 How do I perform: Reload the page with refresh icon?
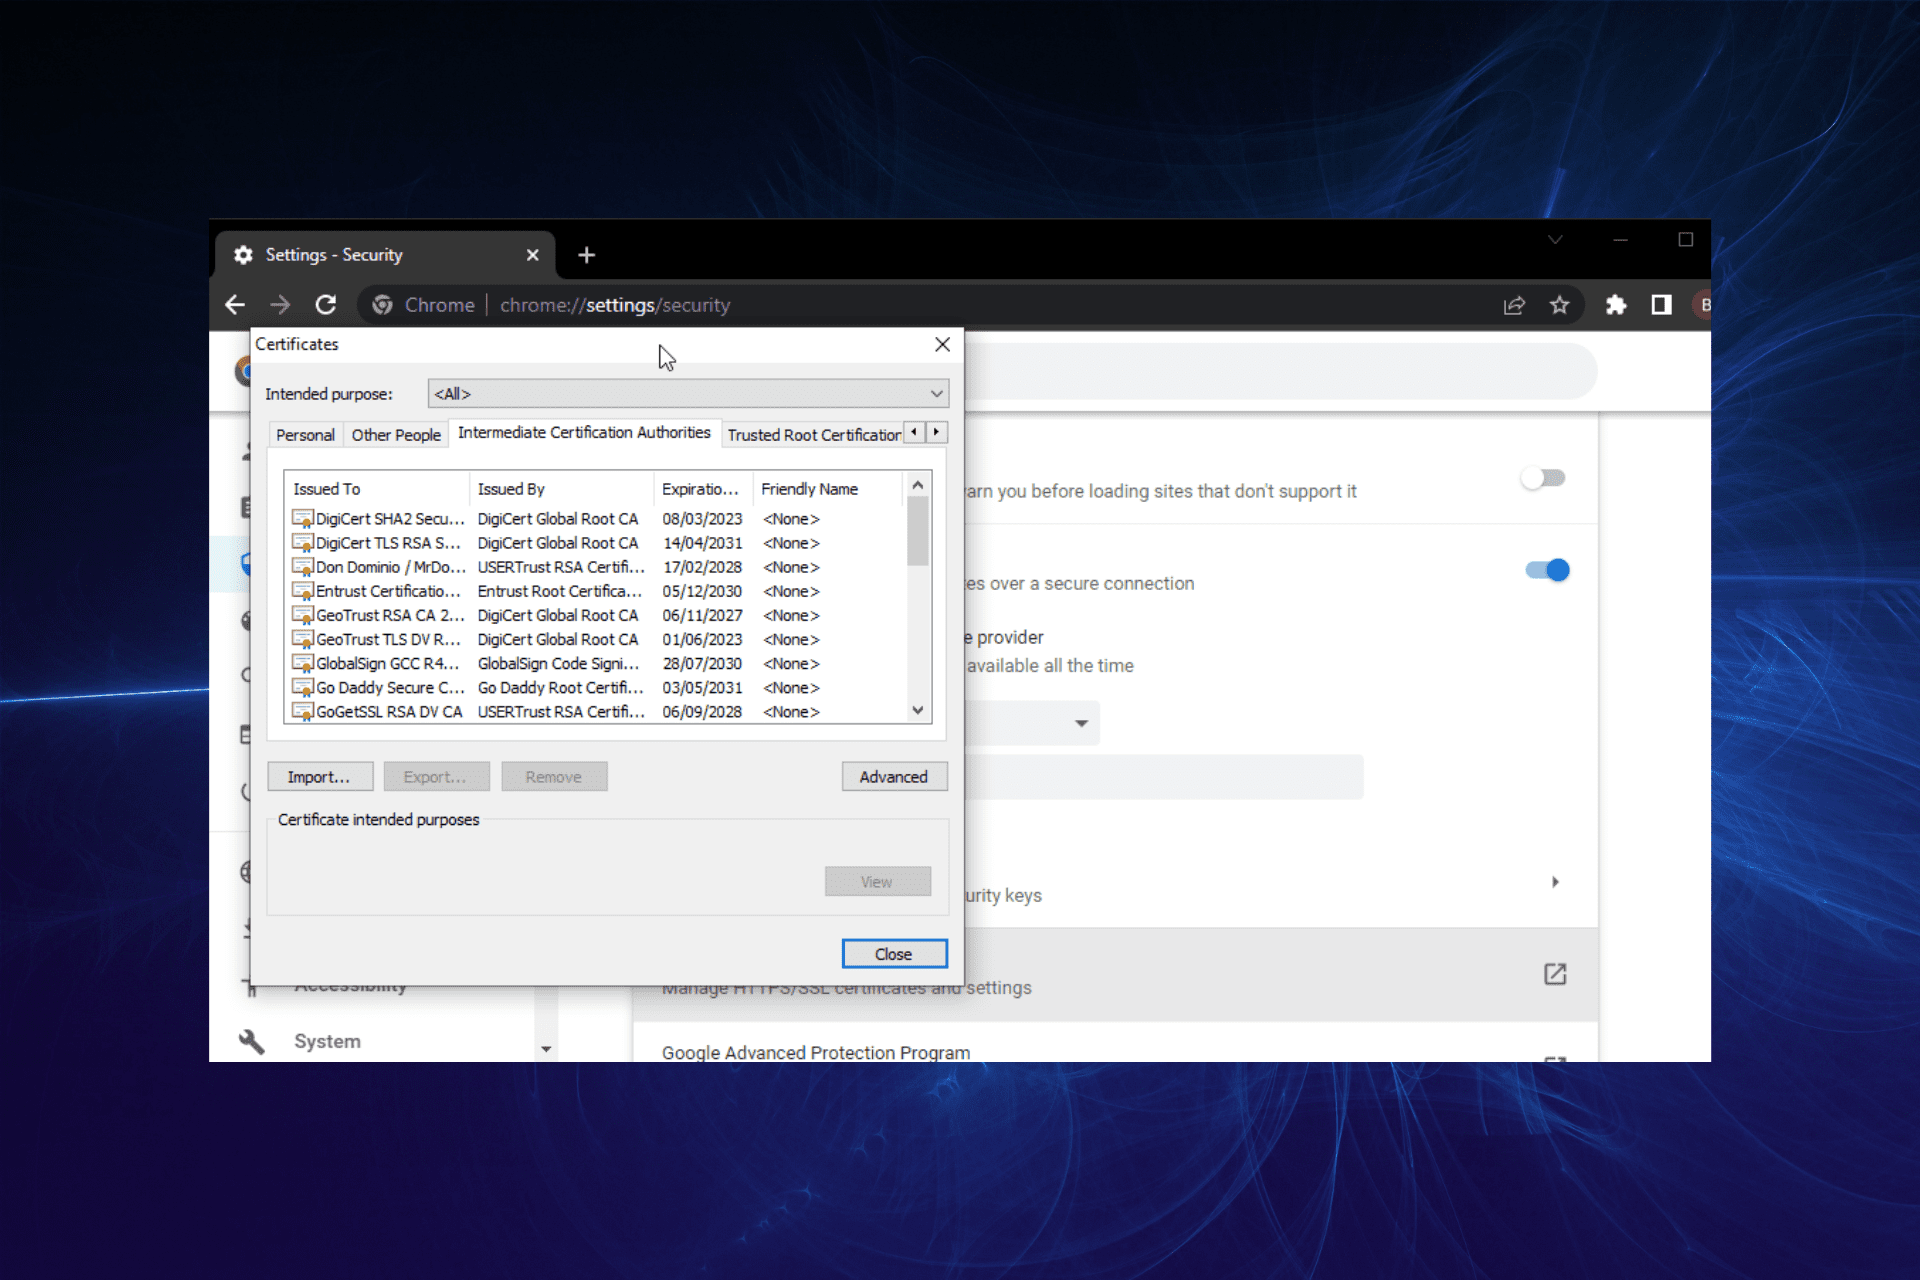326,305
